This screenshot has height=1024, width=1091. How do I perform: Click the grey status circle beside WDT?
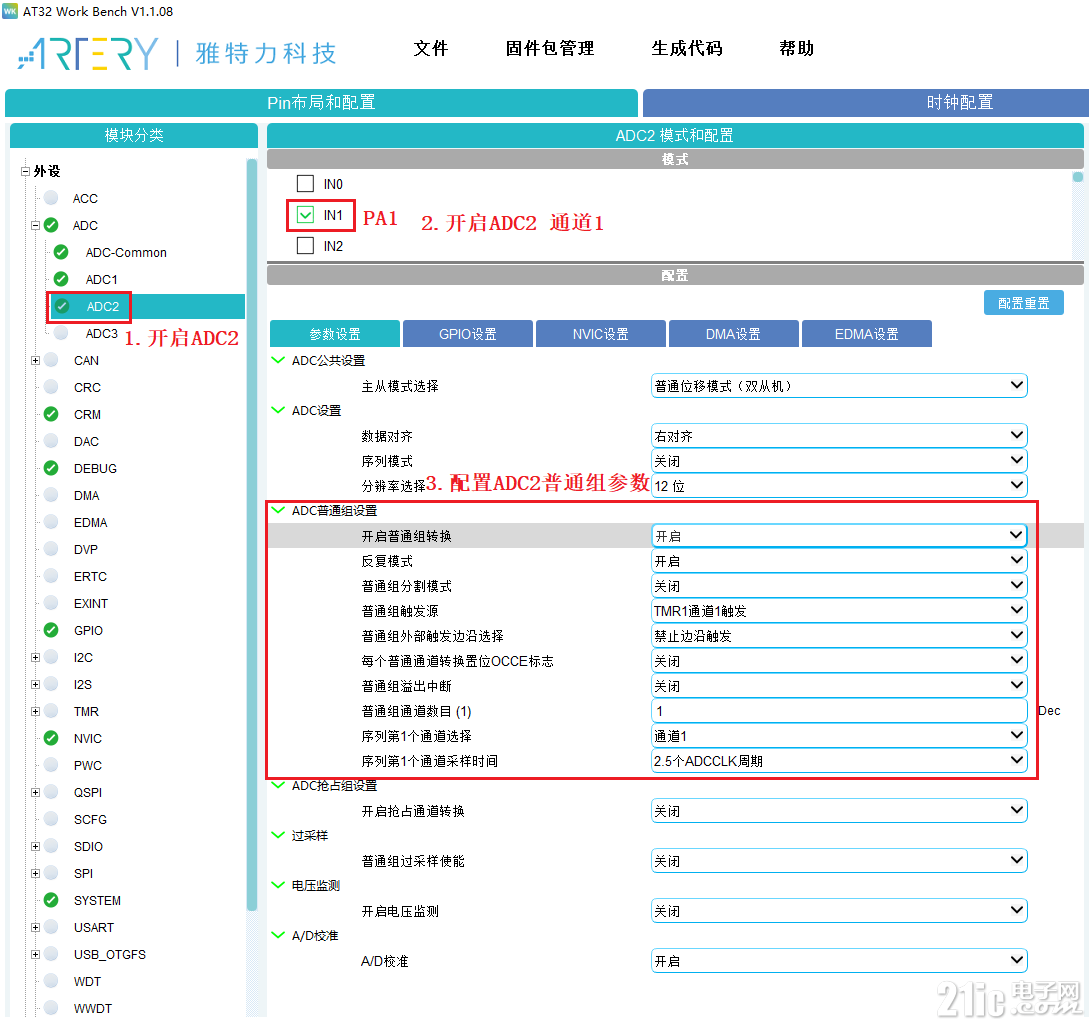coord(51,981)
